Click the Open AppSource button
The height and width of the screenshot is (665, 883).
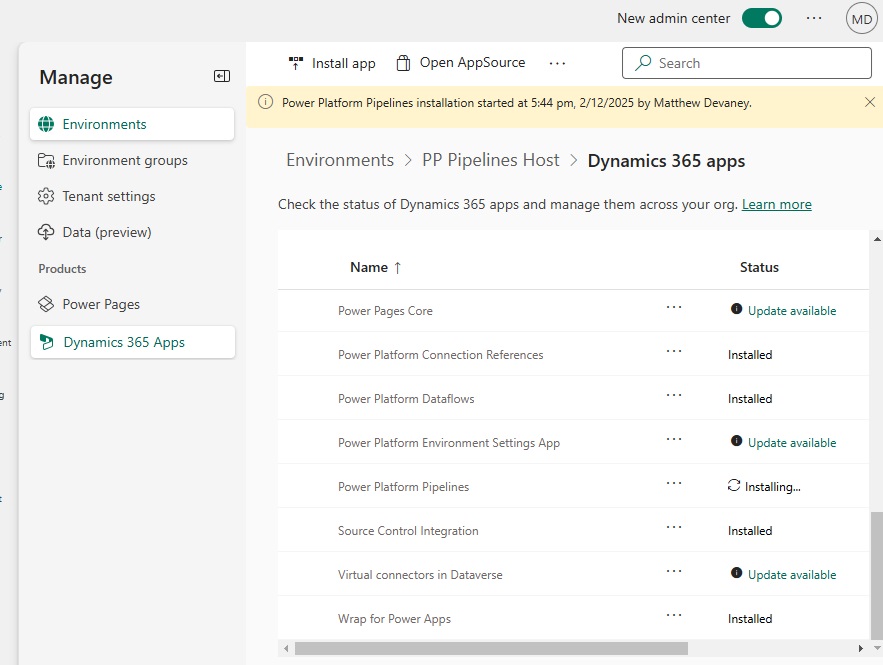click(461, 63)
